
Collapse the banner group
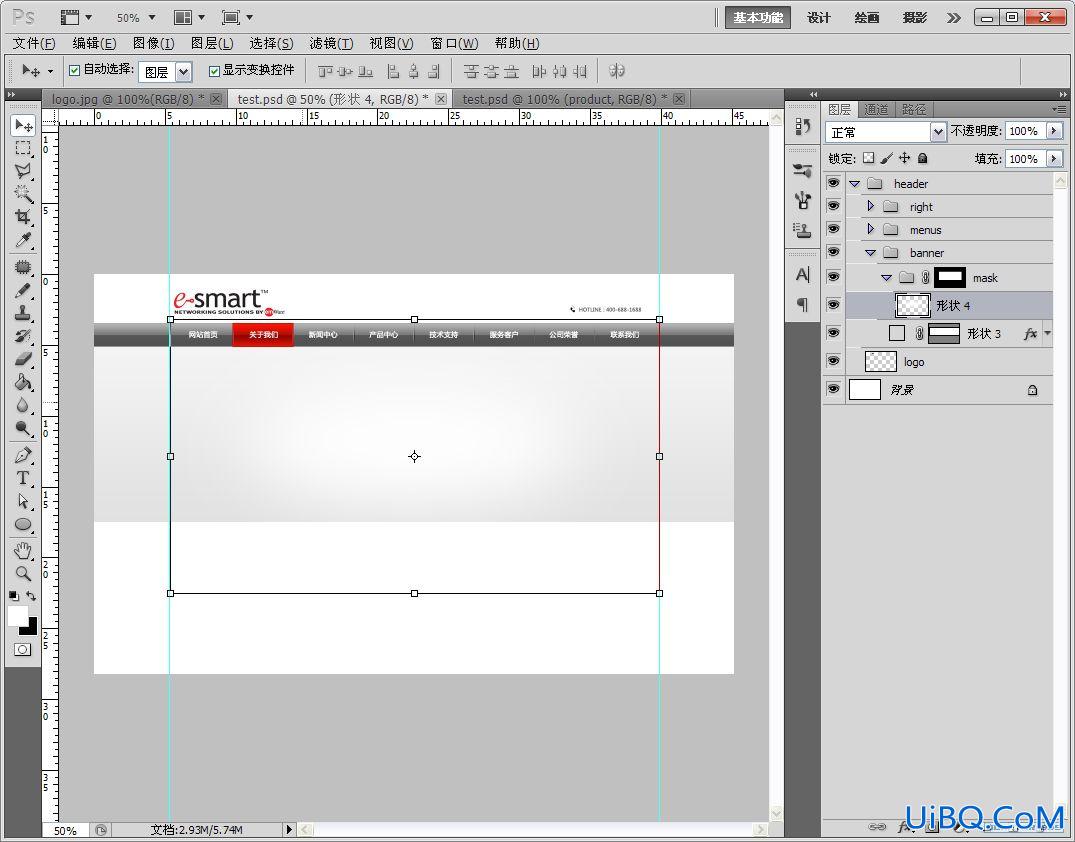coord(871,252)
